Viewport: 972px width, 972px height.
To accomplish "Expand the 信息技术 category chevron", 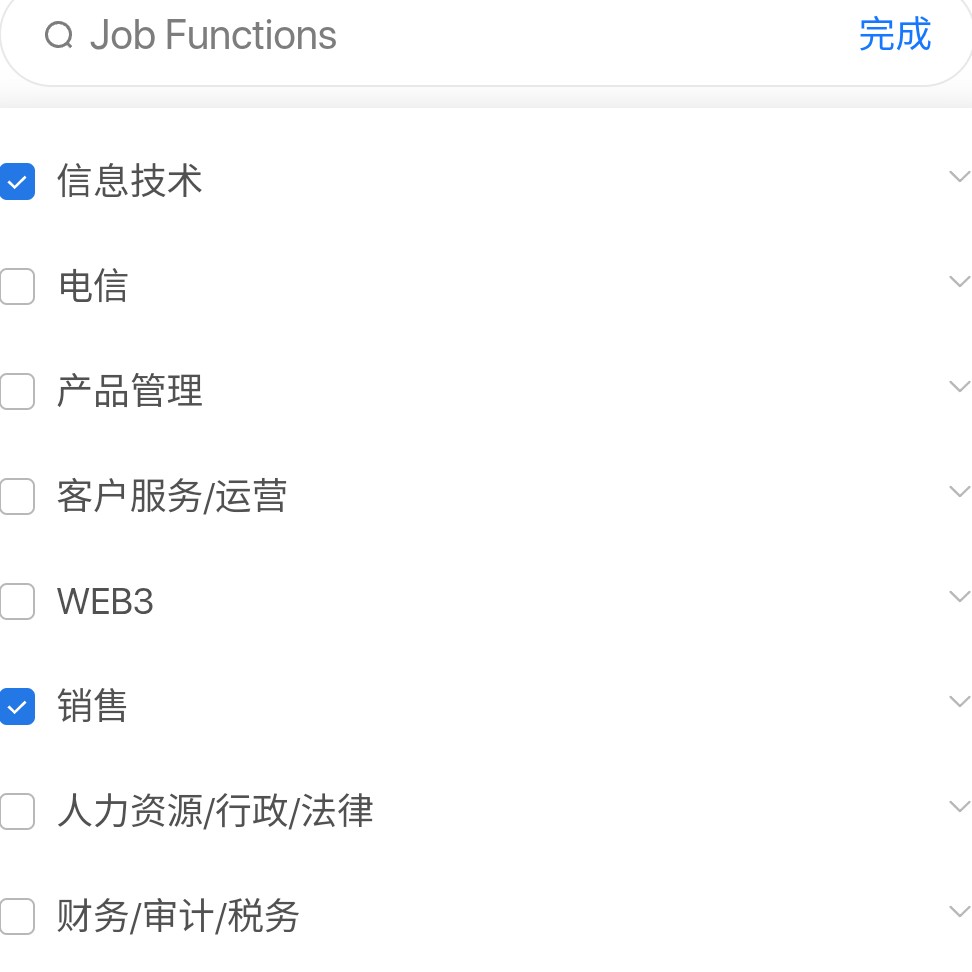I will coord(960,177).
